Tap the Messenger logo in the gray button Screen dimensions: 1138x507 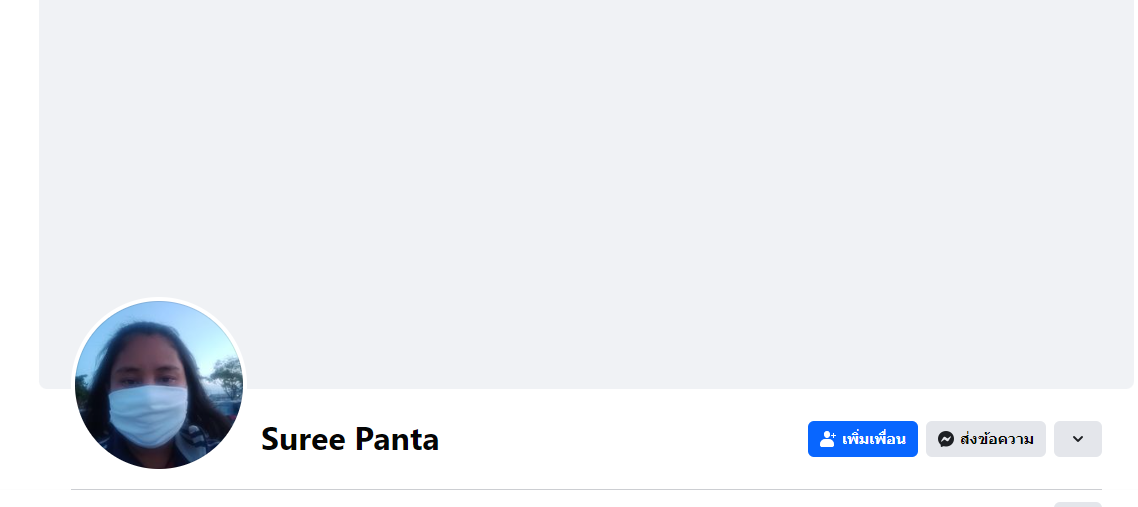pyautogui.click(x=945, y=439)
